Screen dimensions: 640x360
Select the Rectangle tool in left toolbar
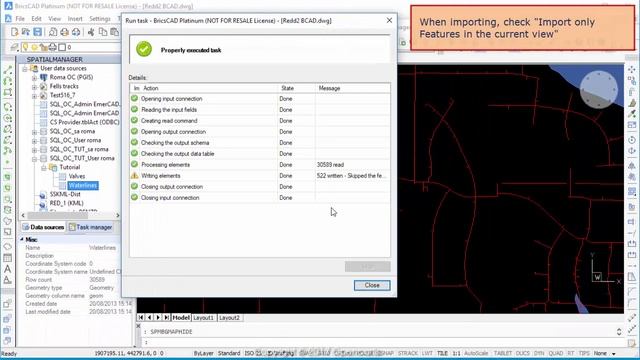click(x=7, y=93)
